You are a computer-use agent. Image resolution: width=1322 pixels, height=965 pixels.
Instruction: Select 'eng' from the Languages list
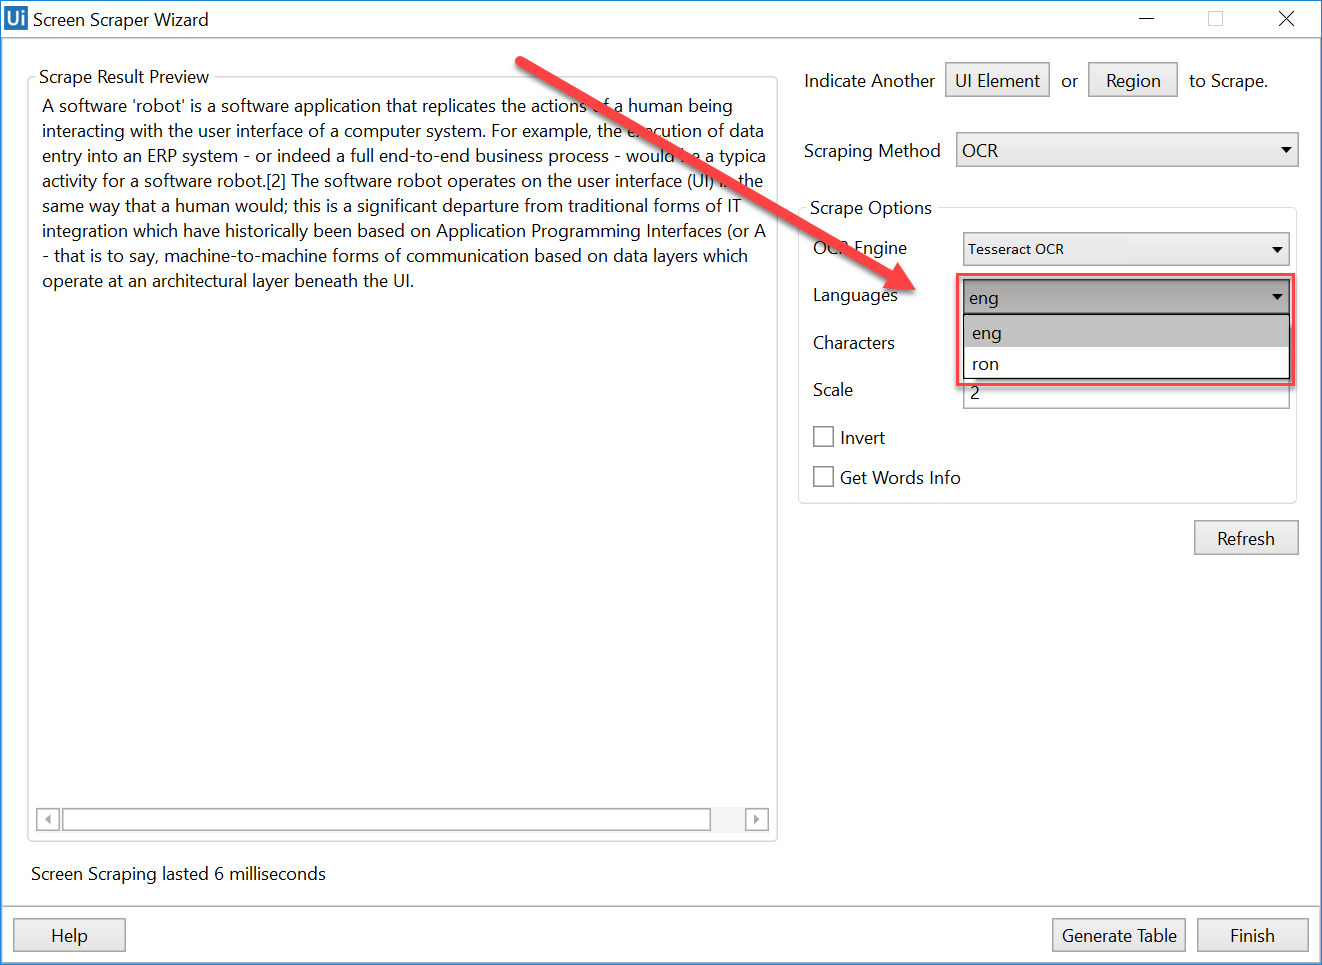pyautogui.click(x=1126, y=333)
